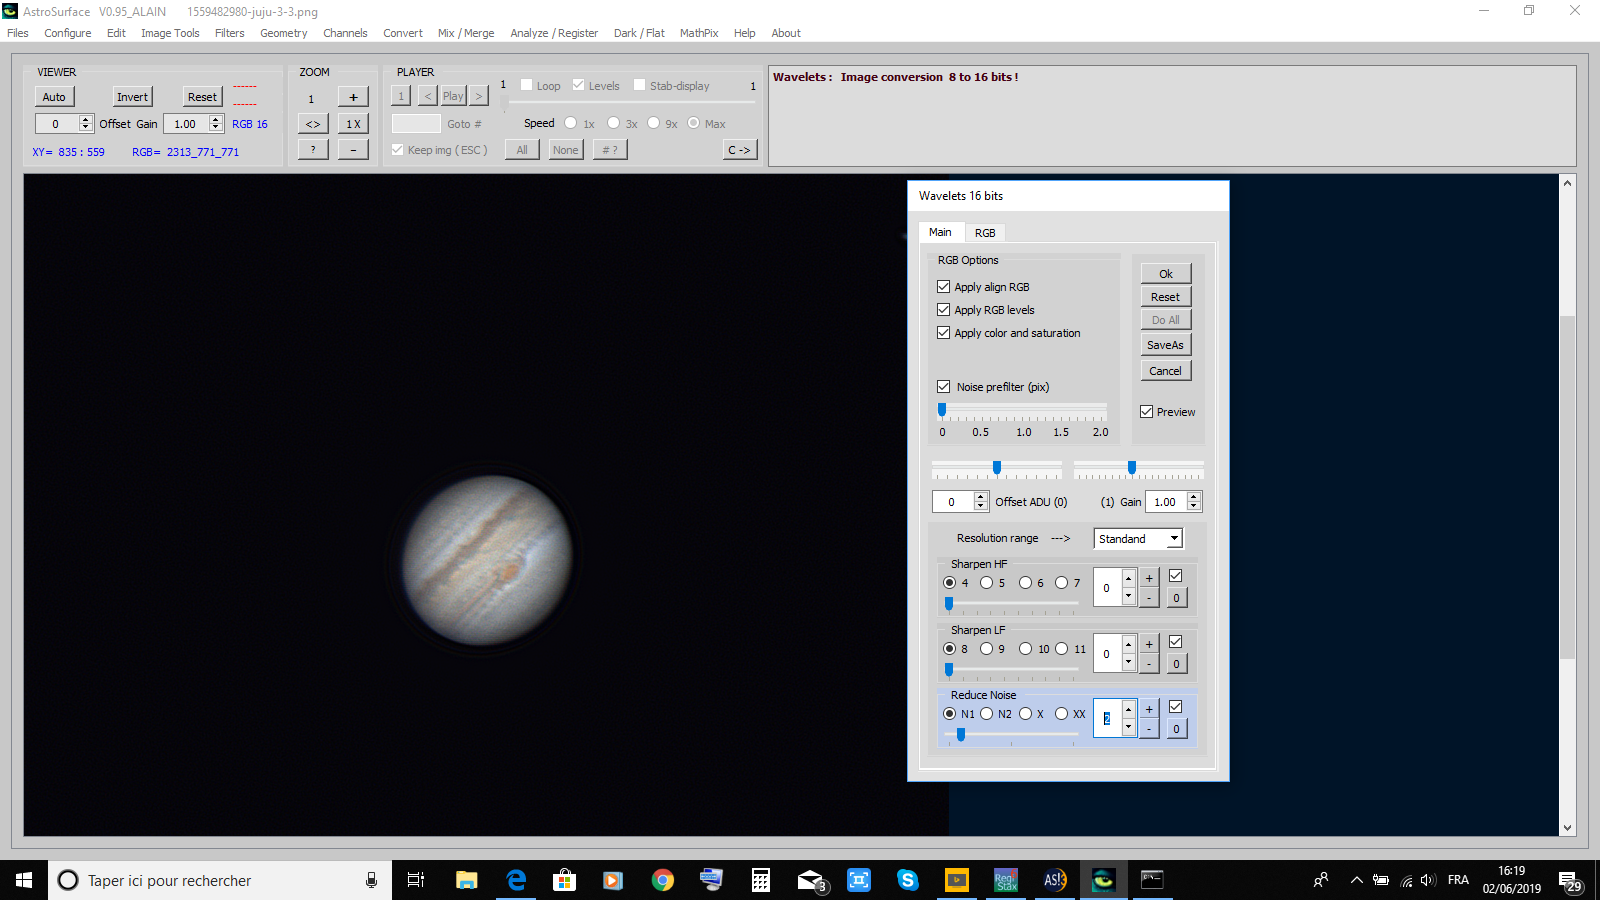
Task: Click the SaveAs button
Action: (1165, 345)
